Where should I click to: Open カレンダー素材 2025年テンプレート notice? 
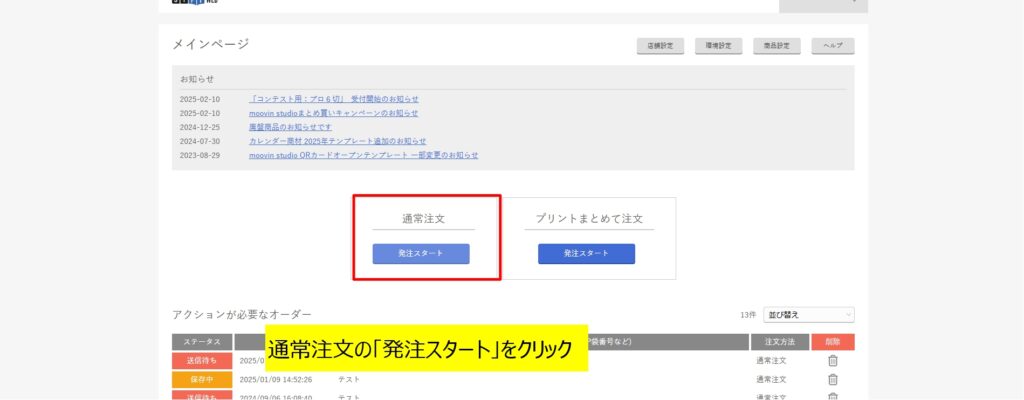tap(337, 141)
